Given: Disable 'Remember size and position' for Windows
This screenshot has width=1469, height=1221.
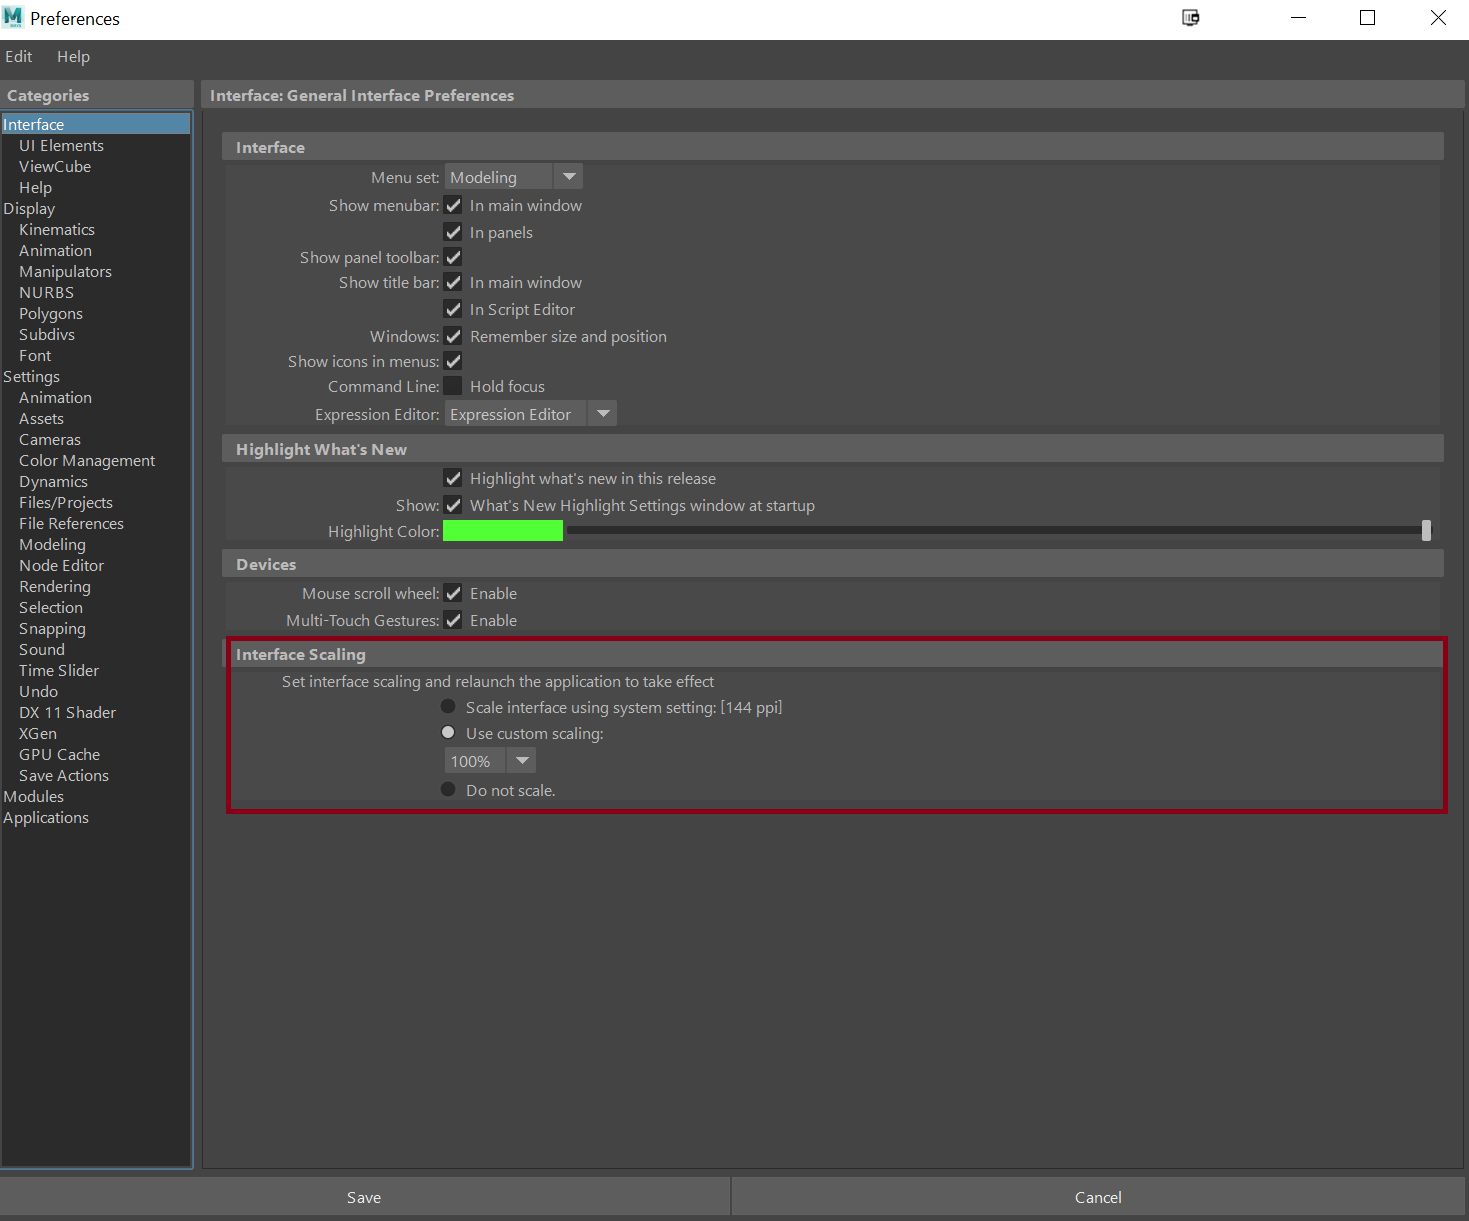Looking at the screenshot, I should point(453,336).
